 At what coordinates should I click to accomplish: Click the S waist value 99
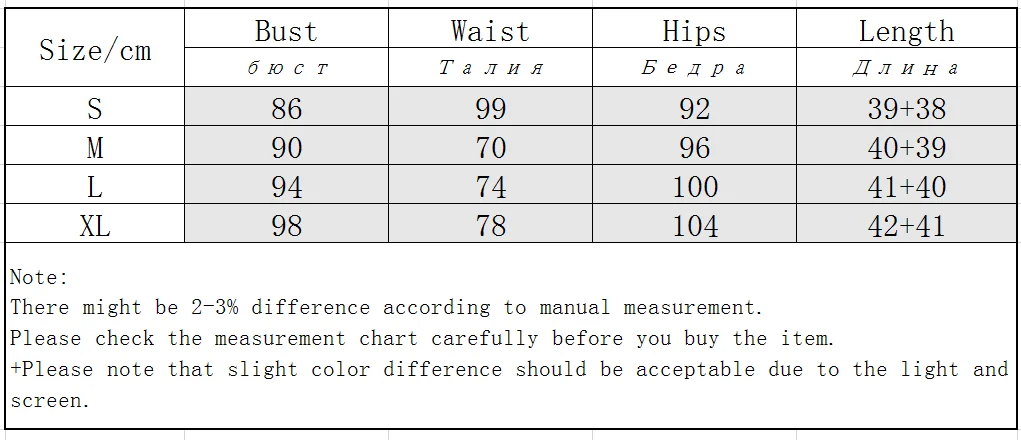490,107
